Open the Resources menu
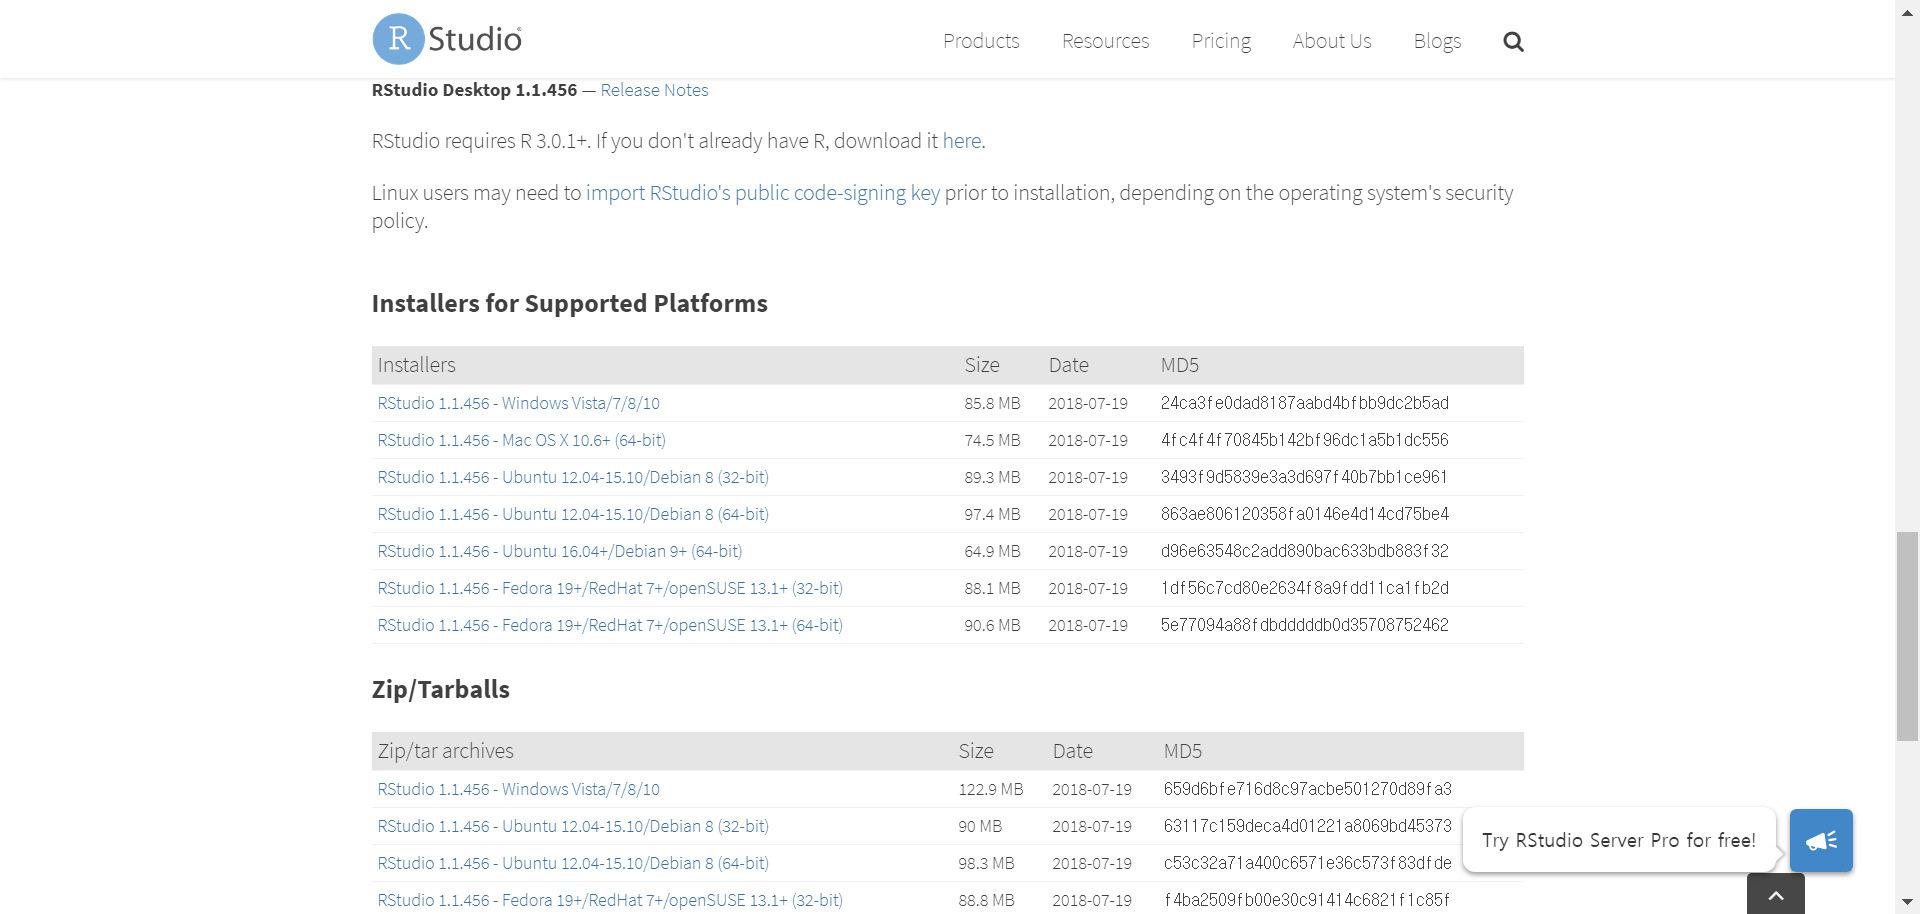This screenshot has width=1920, height=914. click(1105, 41)
